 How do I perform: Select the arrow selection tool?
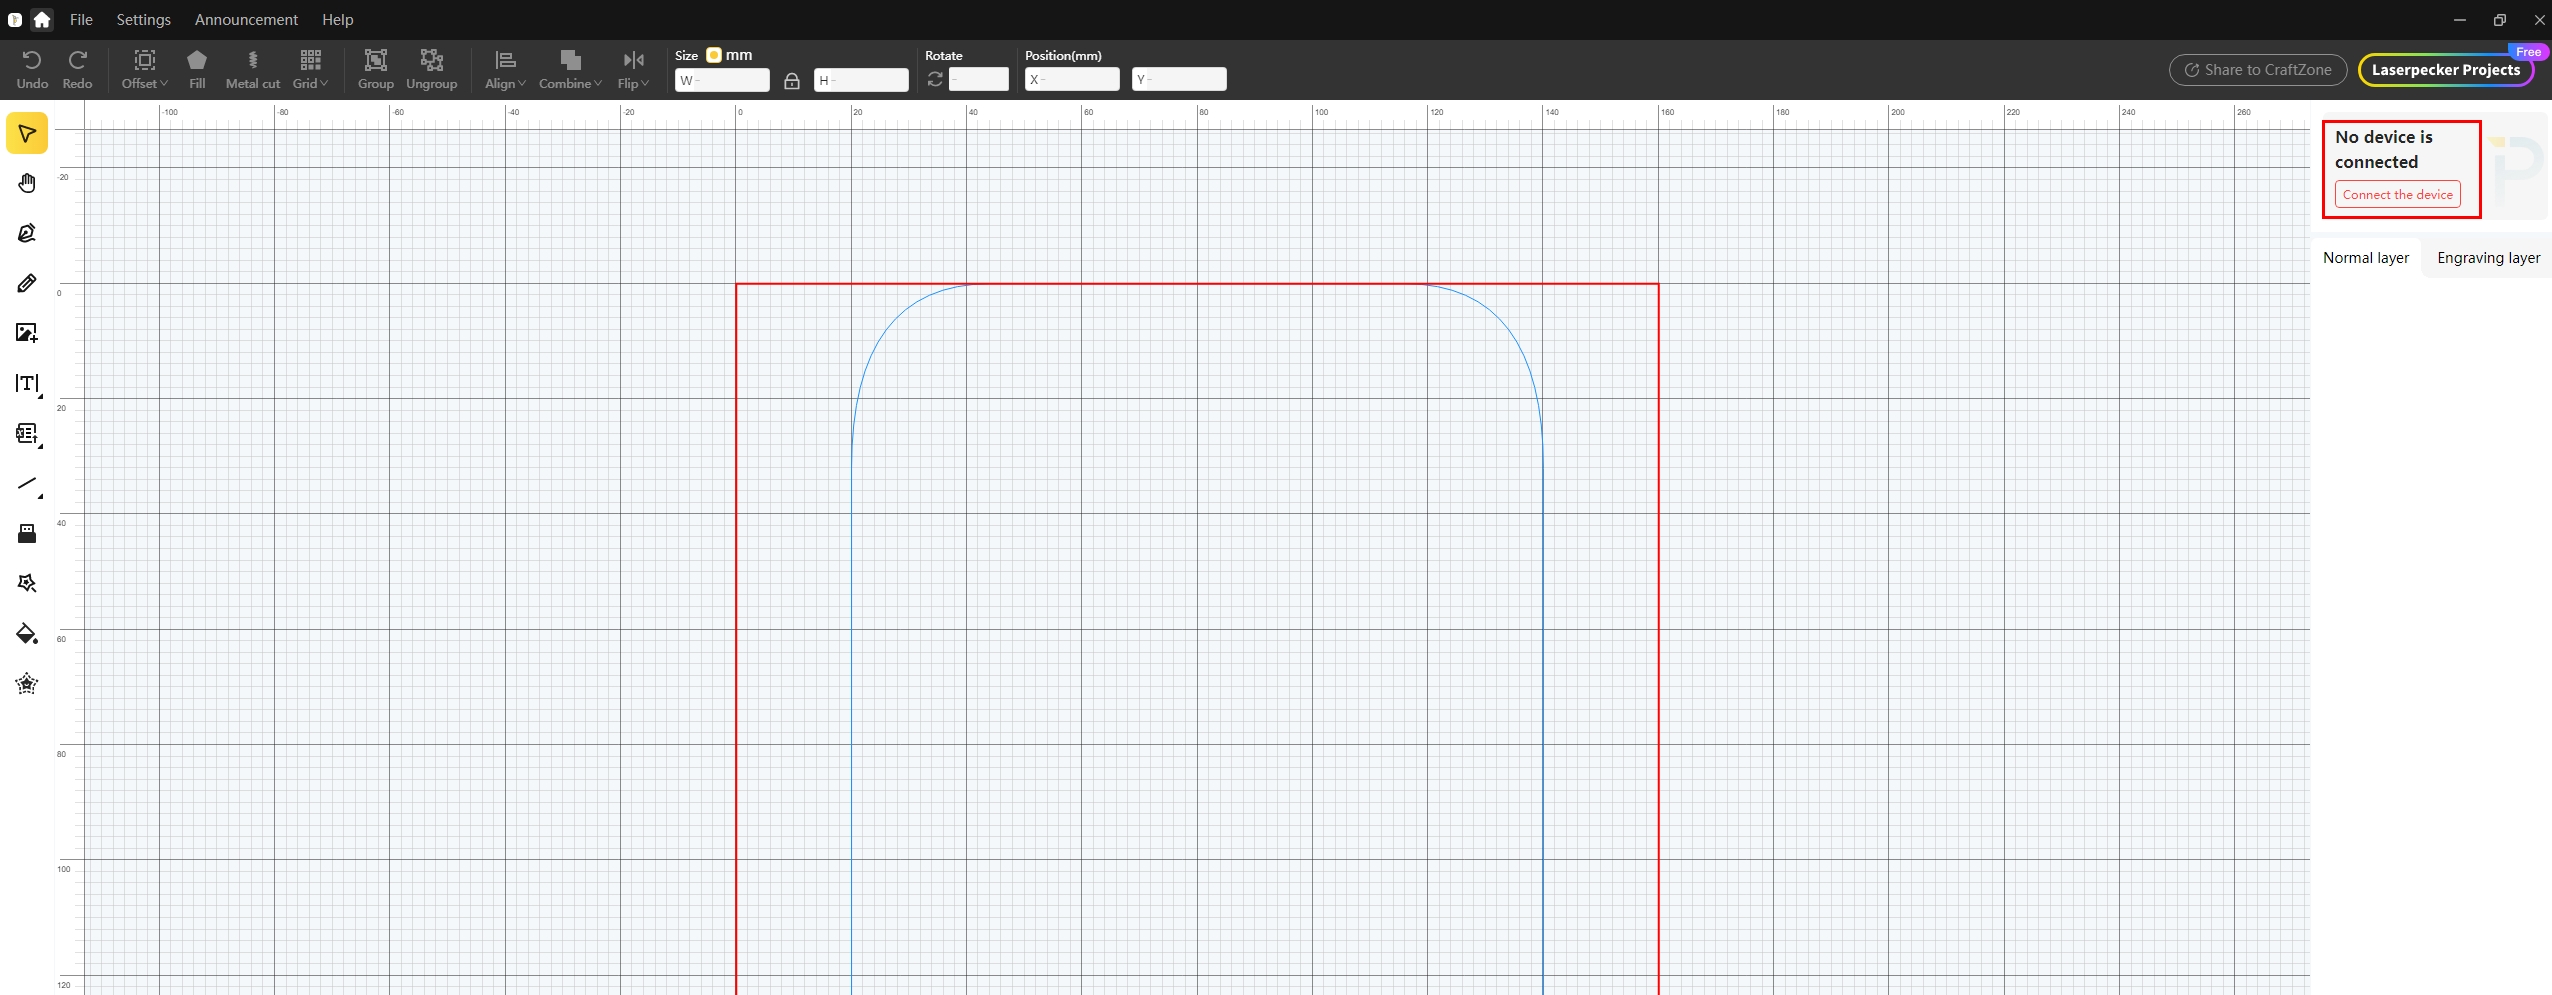click(x=27, y=134)
